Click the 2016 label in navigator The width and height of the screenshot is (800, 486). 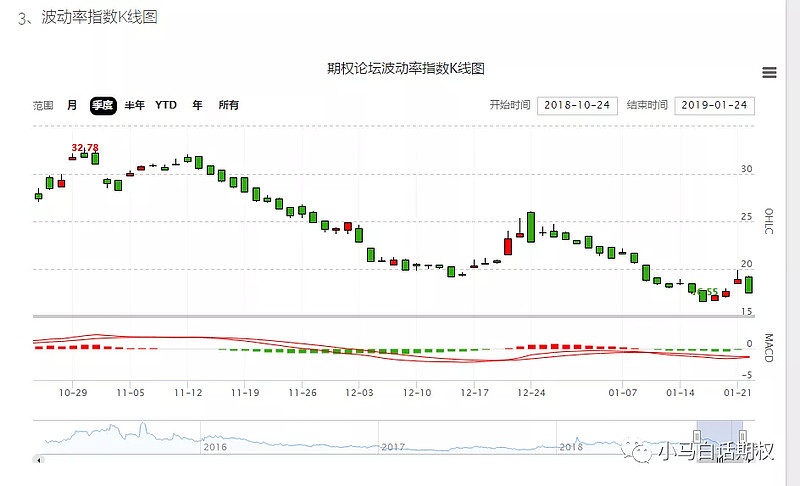click(215, 447)
